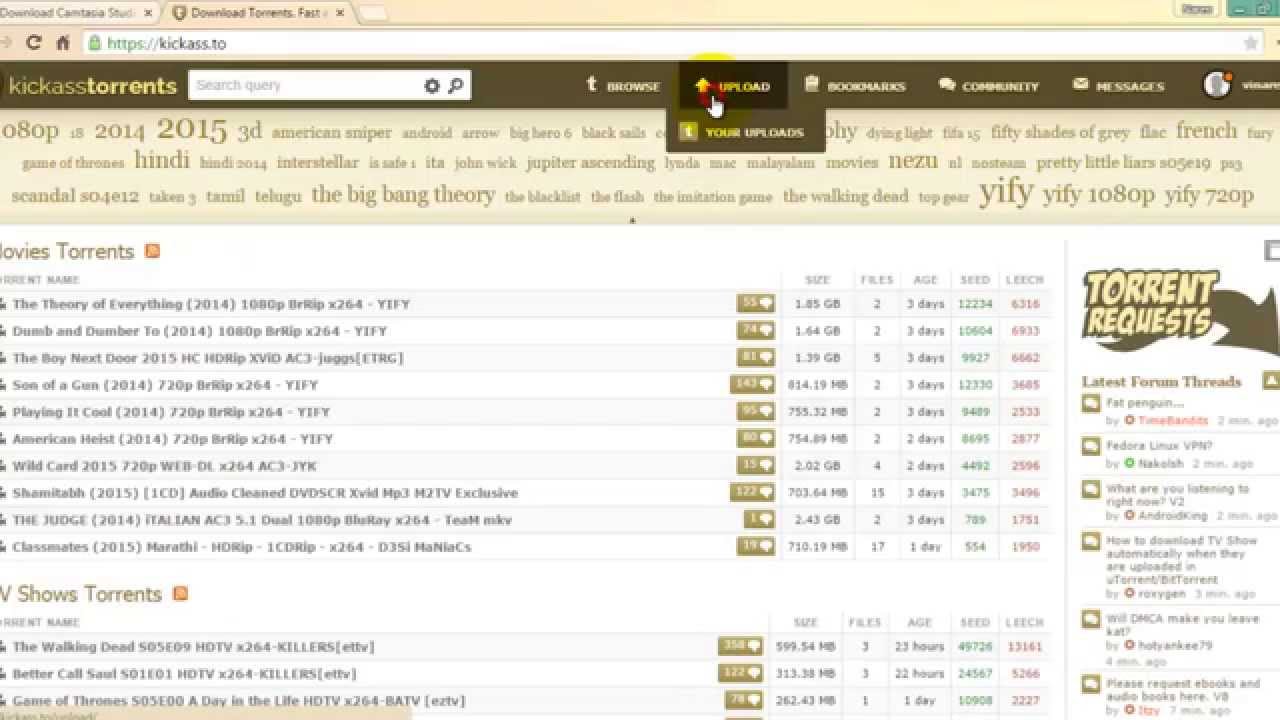
Task: Click in the Search query field
Action: [305, 85]
